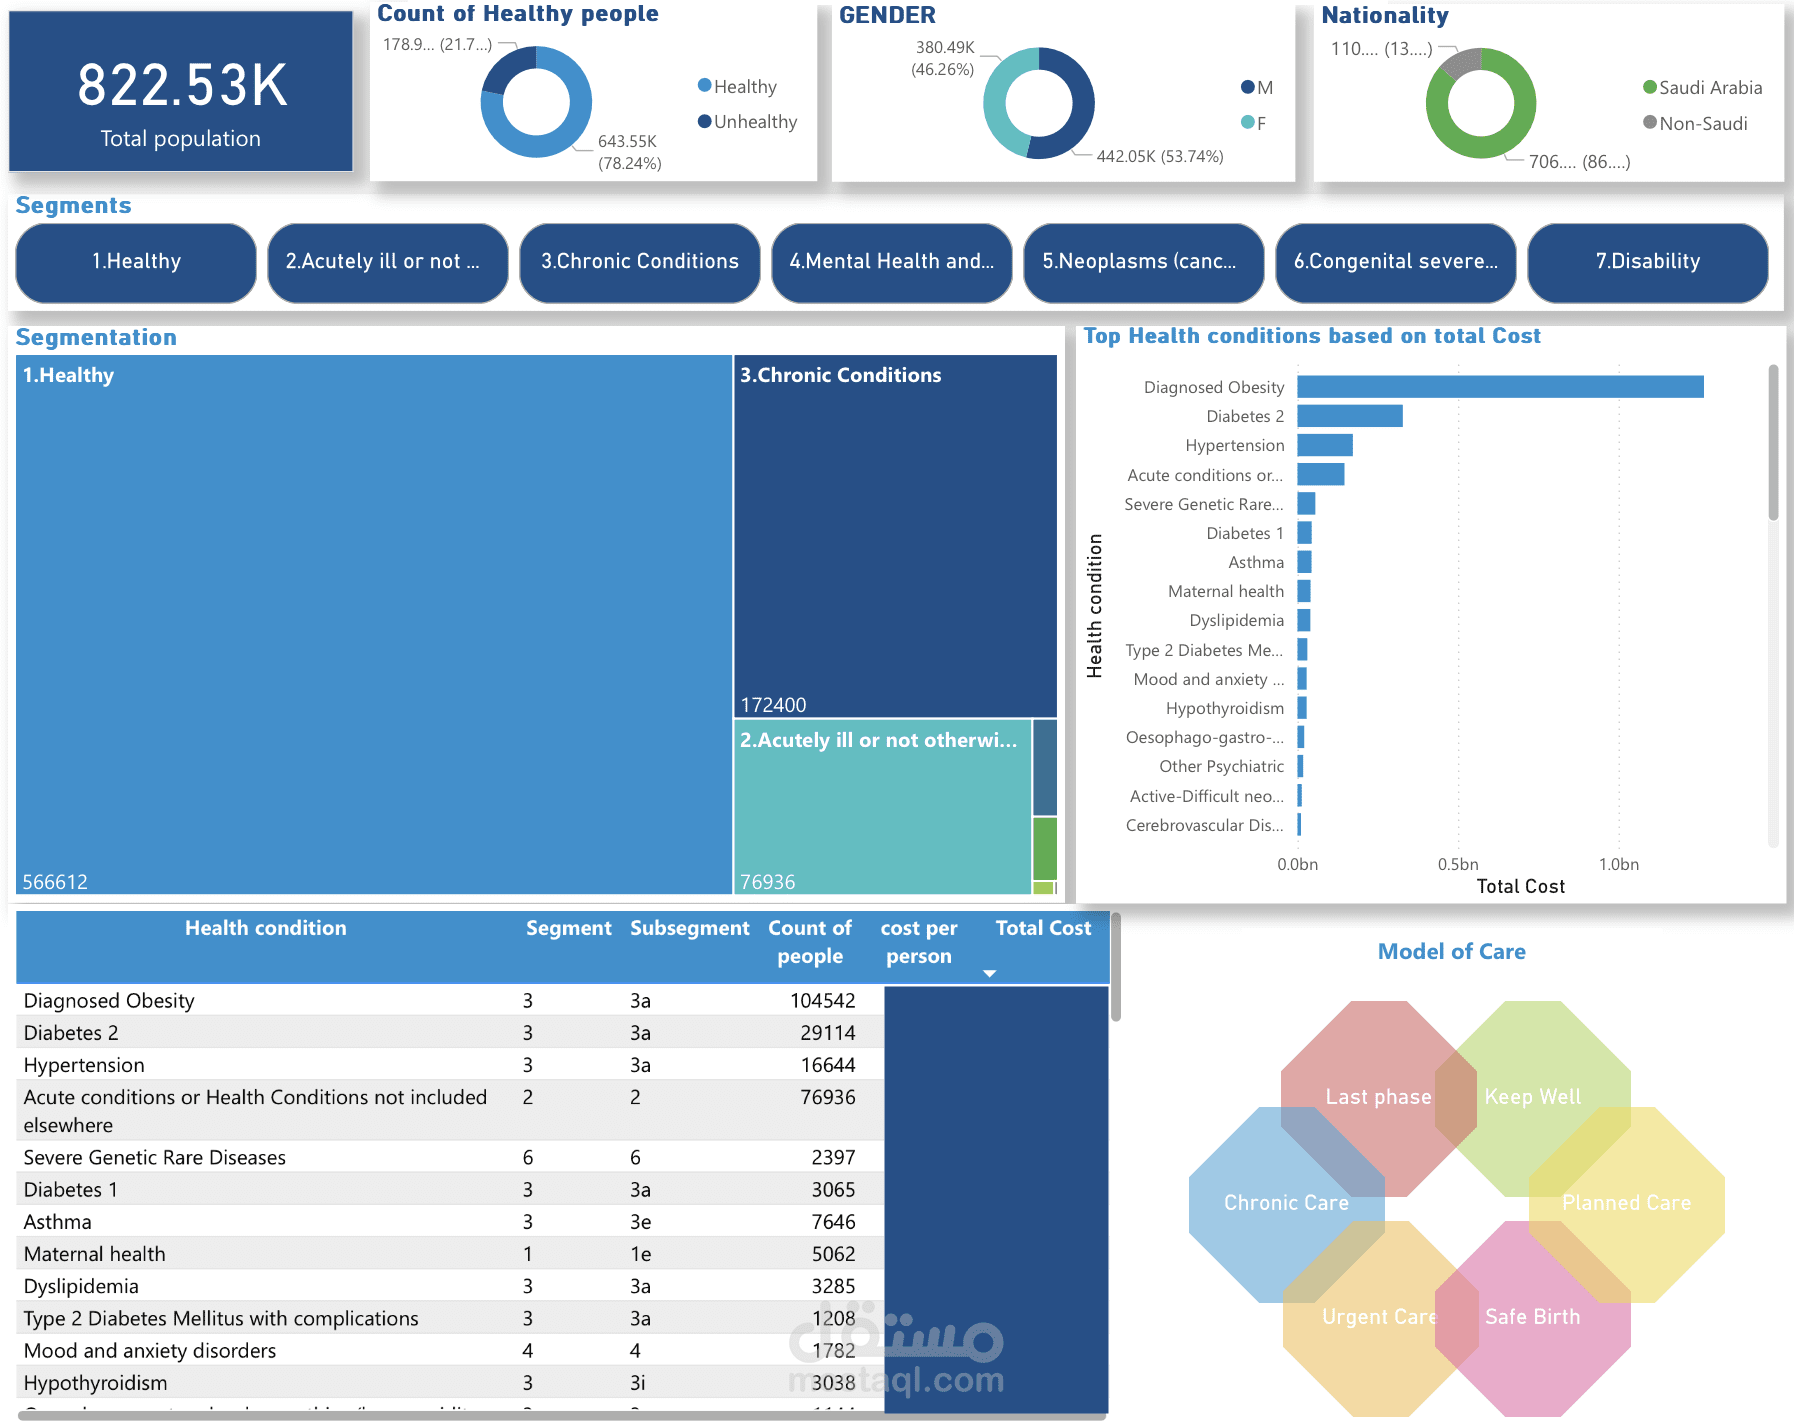Click the 3.Chronic Conditions treemap block
The height and width of the screenshot is (1428, 1794).
[x=896, y=536]
